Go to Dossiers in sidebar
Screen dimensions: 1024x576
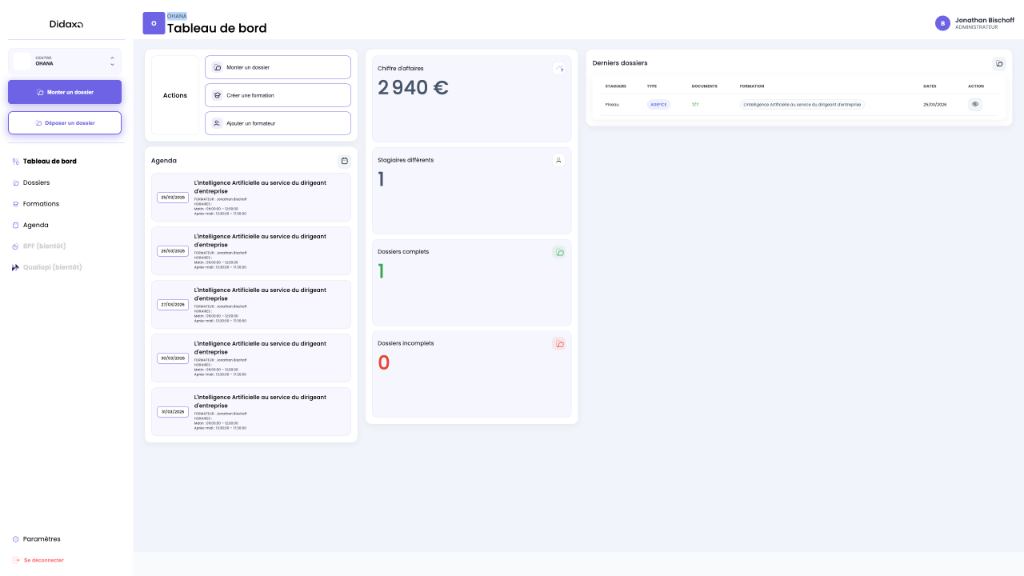coord(36,183)
